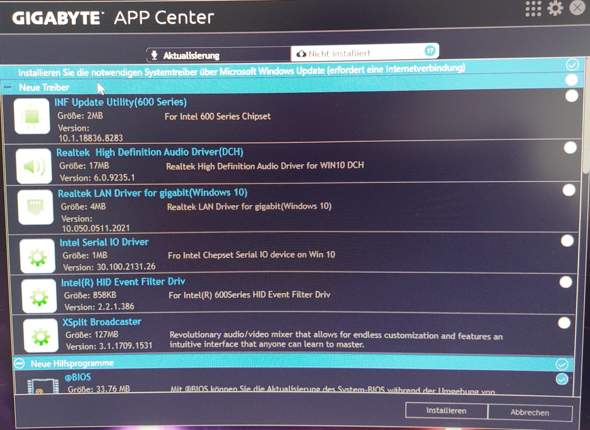
Task: Click the Installieren button
Action: pos(446,411)
